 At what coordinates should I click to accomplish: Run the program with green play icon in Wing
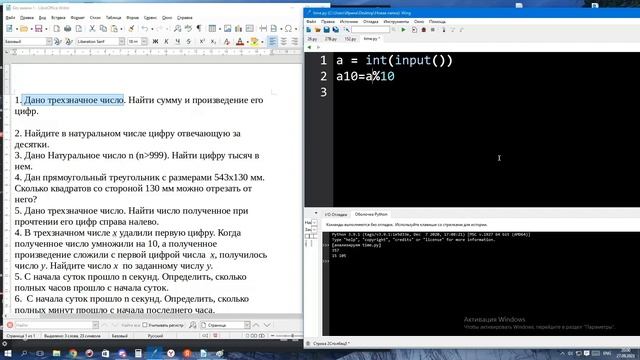click(x=403, y=29)
